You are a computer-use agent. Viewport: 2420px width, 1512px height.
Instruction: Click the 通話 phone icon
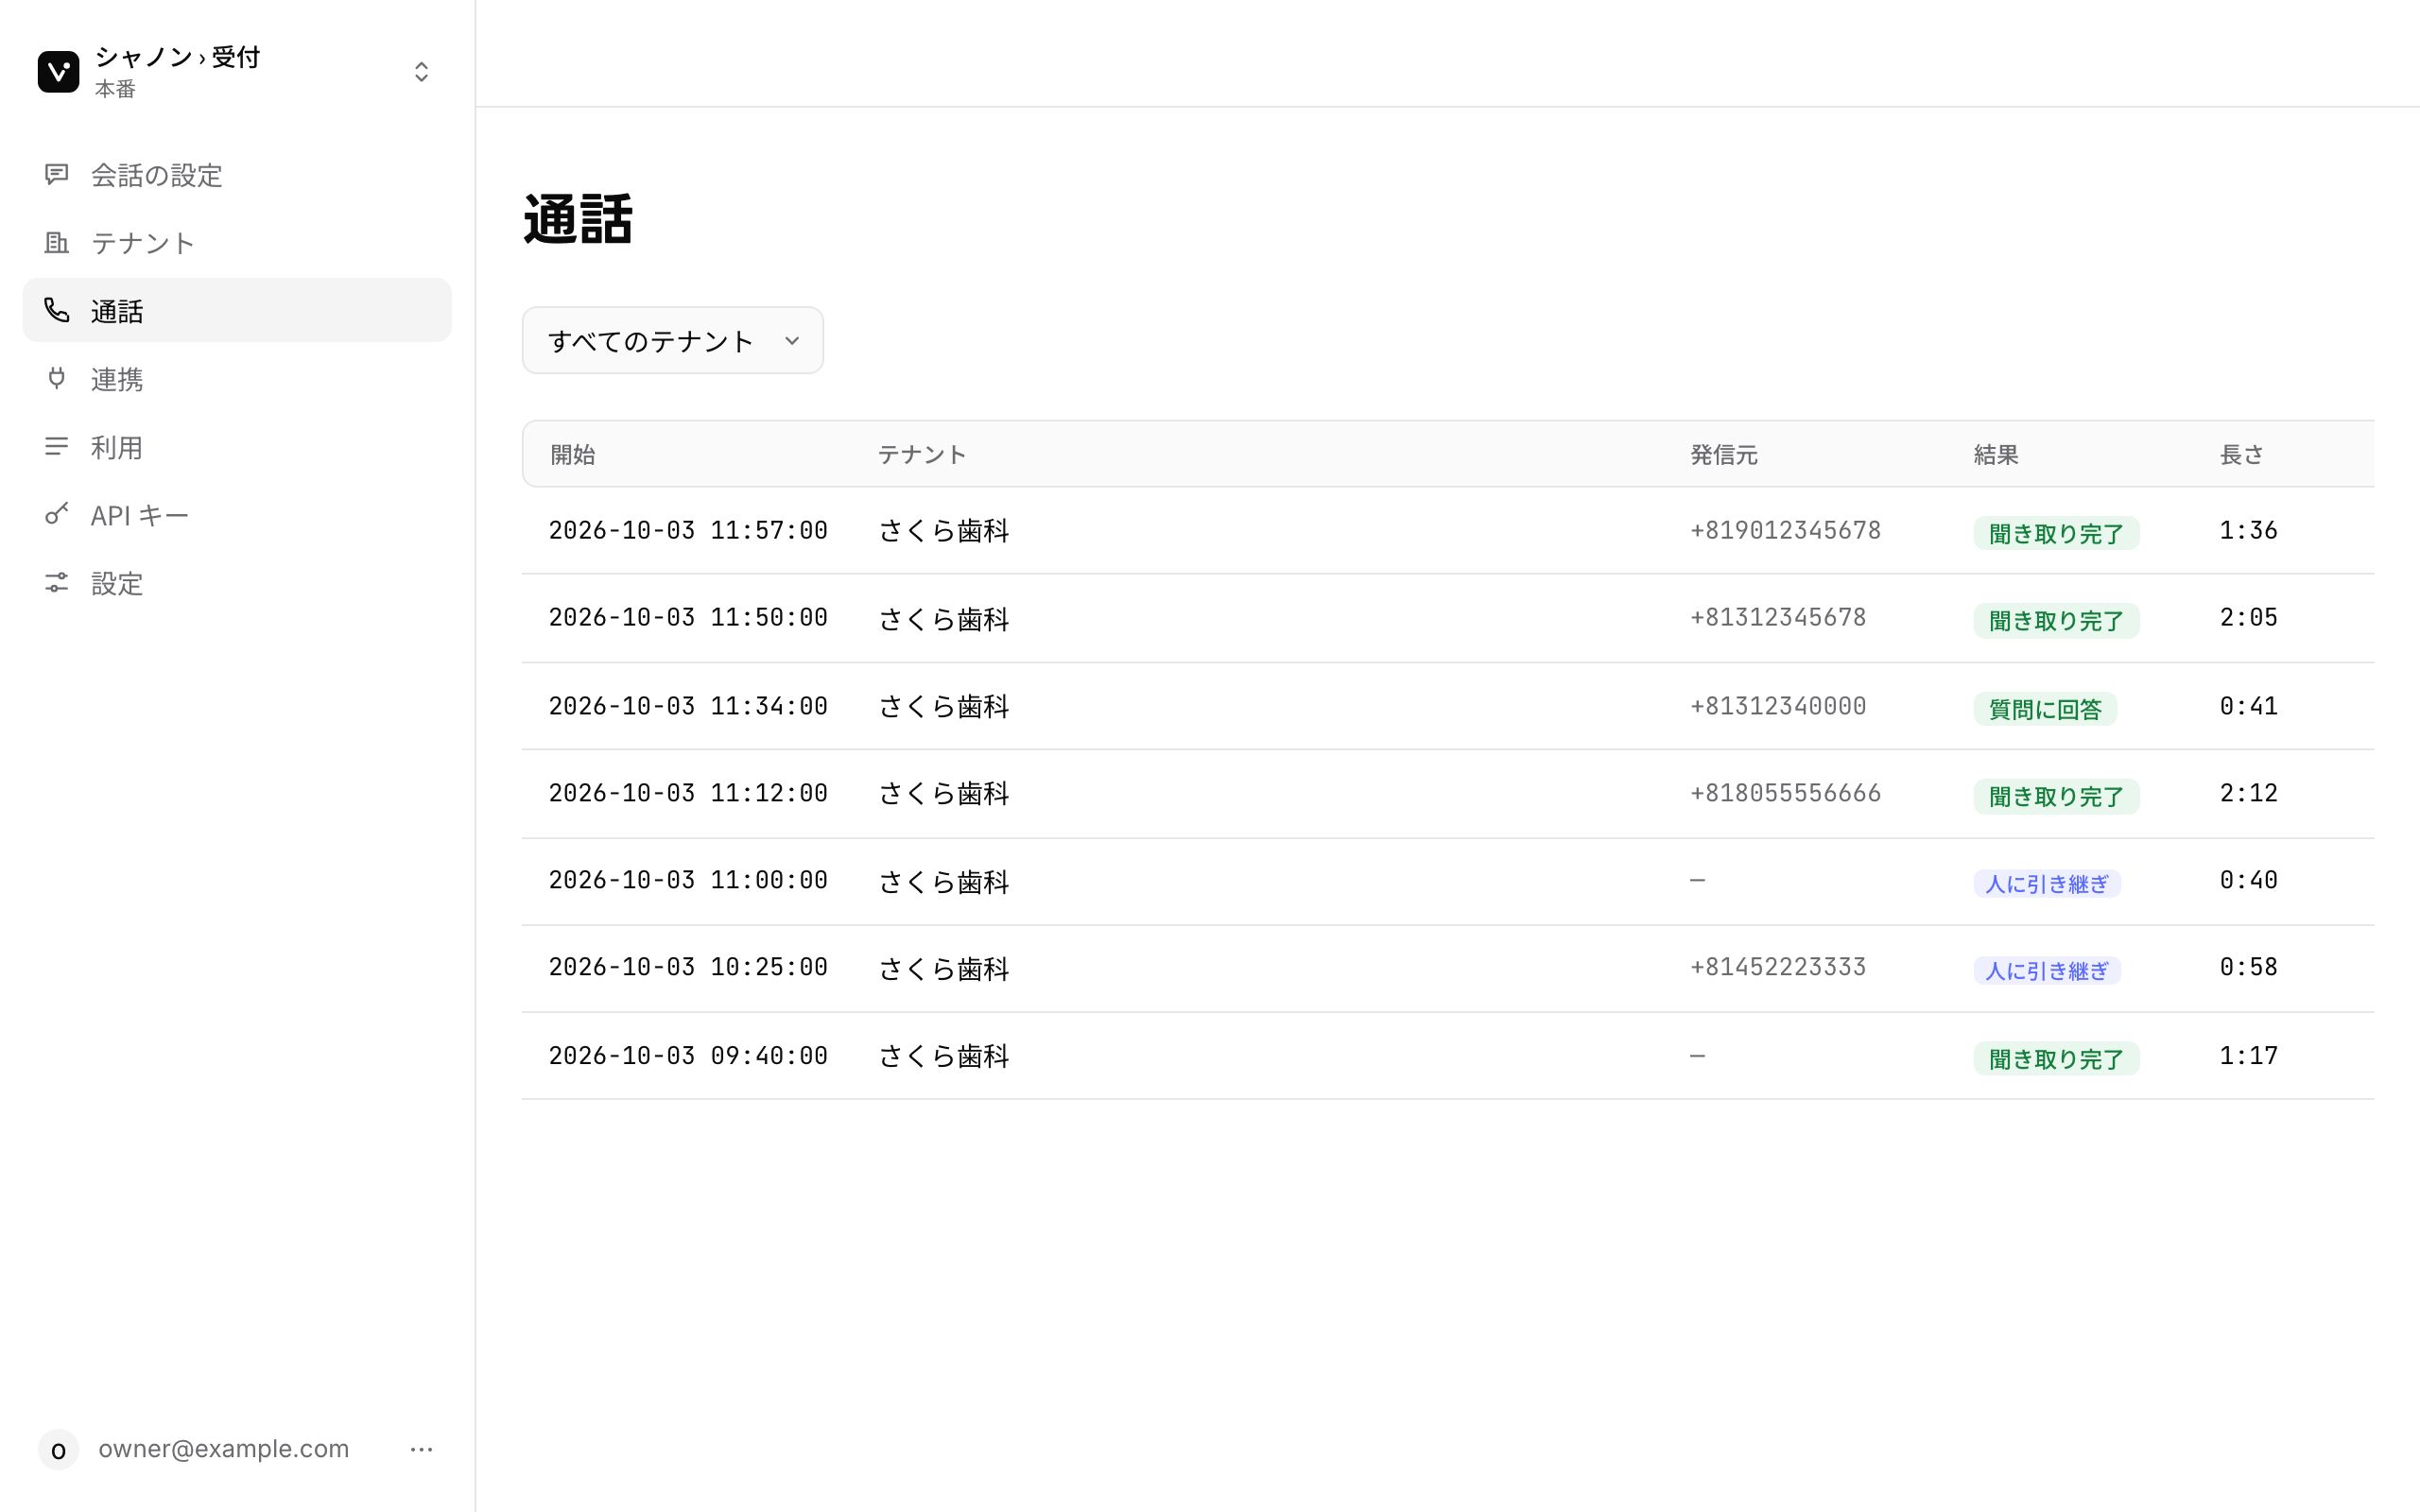click(x=57, y=310)
